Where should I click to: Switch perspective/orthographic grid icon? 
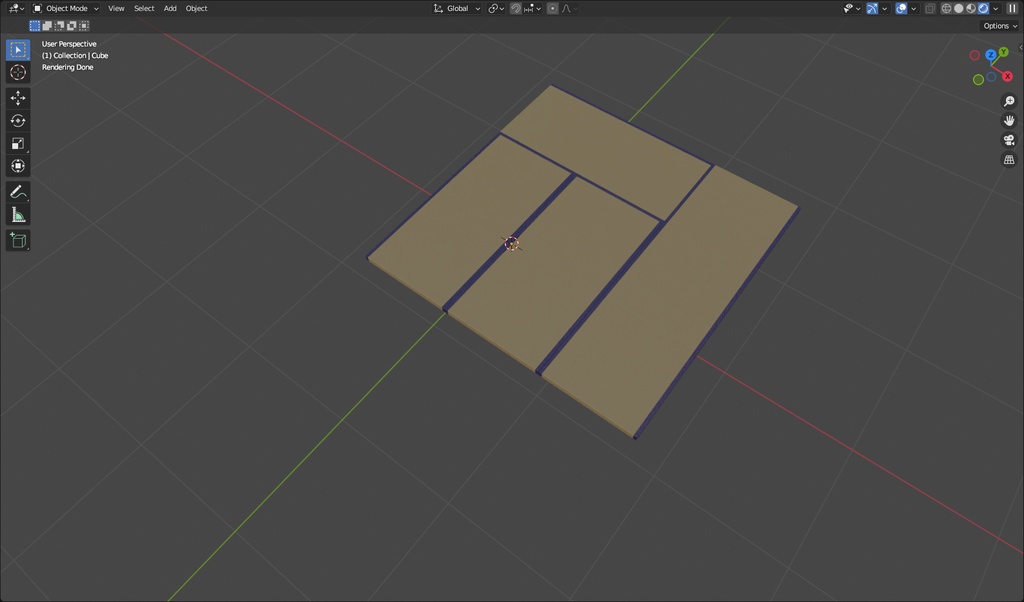point(1009,160)
